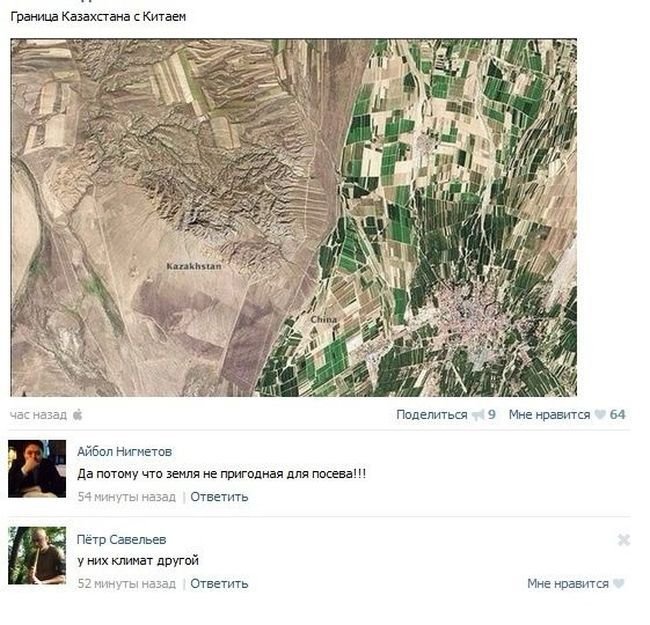This screenshot has width=650, height=625.
Task: Delete Пётр Савельев's comment with the X icon
Action: [624, 540]
